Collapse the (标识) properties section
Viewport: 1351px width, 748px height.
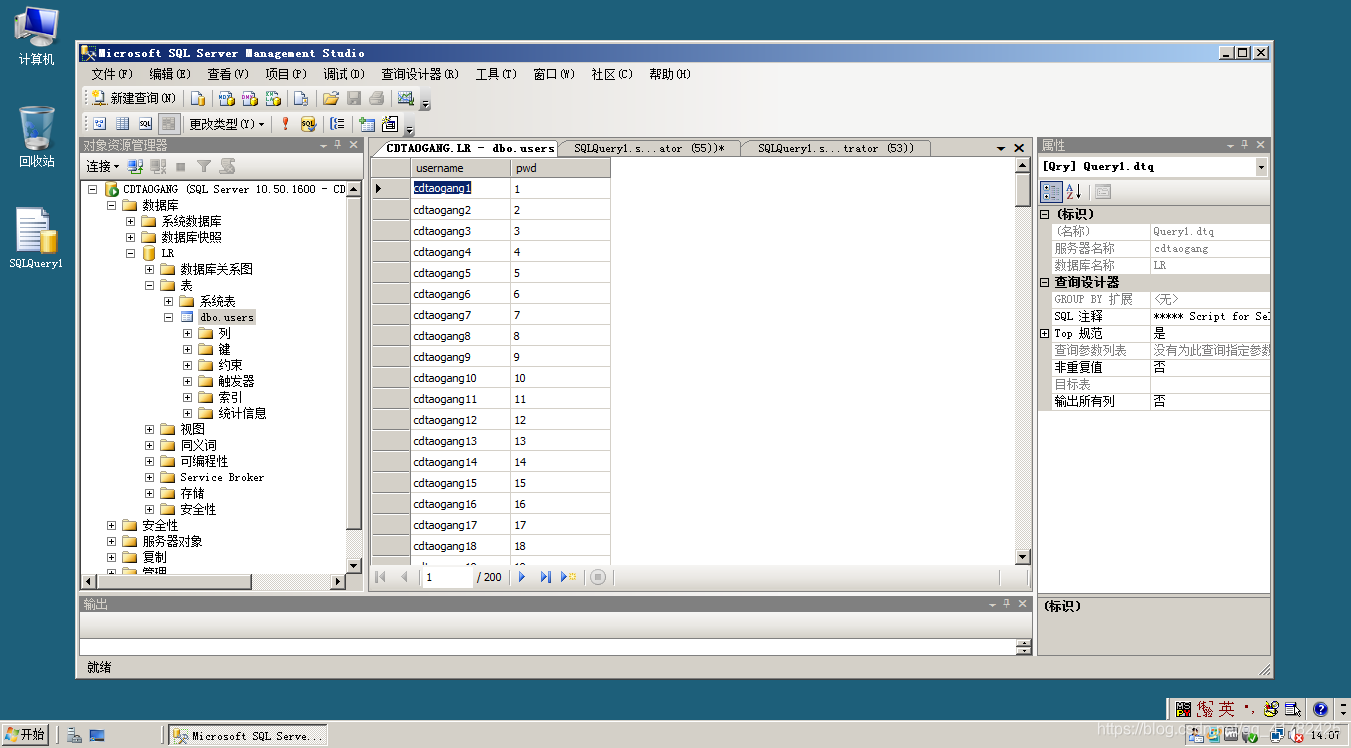coord(1045,214)
